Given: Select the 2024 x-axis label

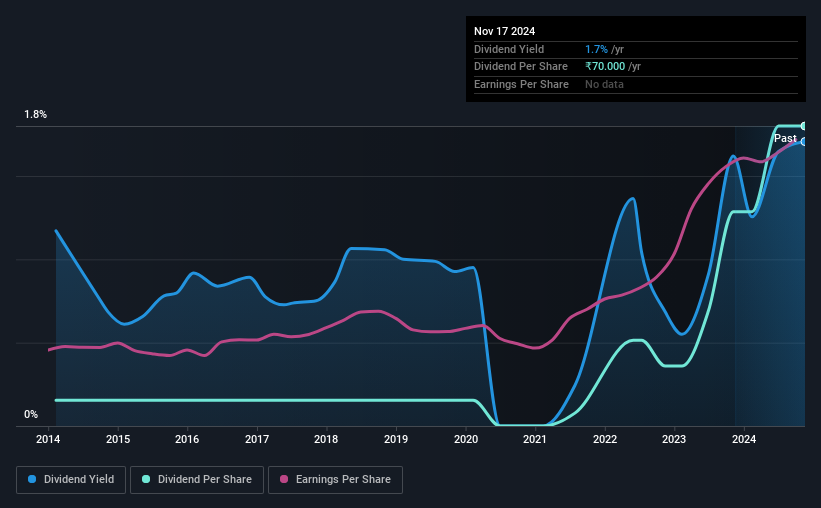Looking at the screenshot, I should tap(744, 439).
